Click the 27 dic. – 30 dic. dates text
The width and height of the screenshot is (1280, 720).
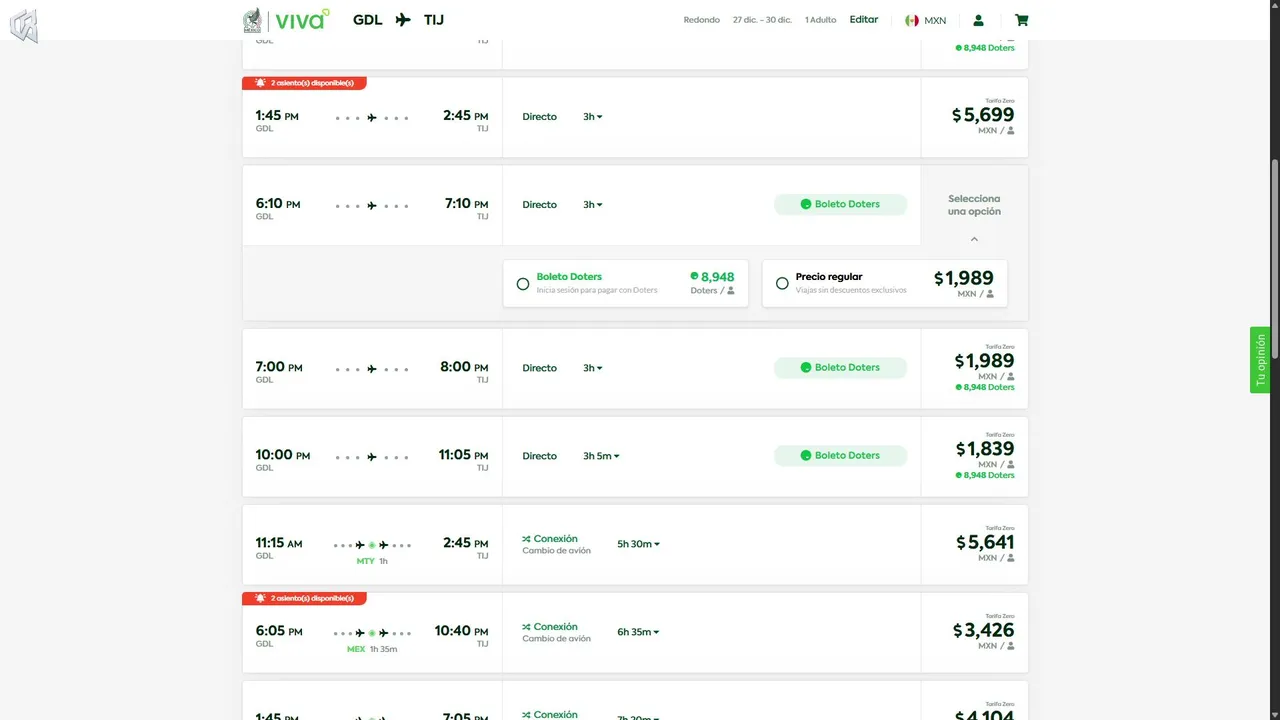pos(762,20)
